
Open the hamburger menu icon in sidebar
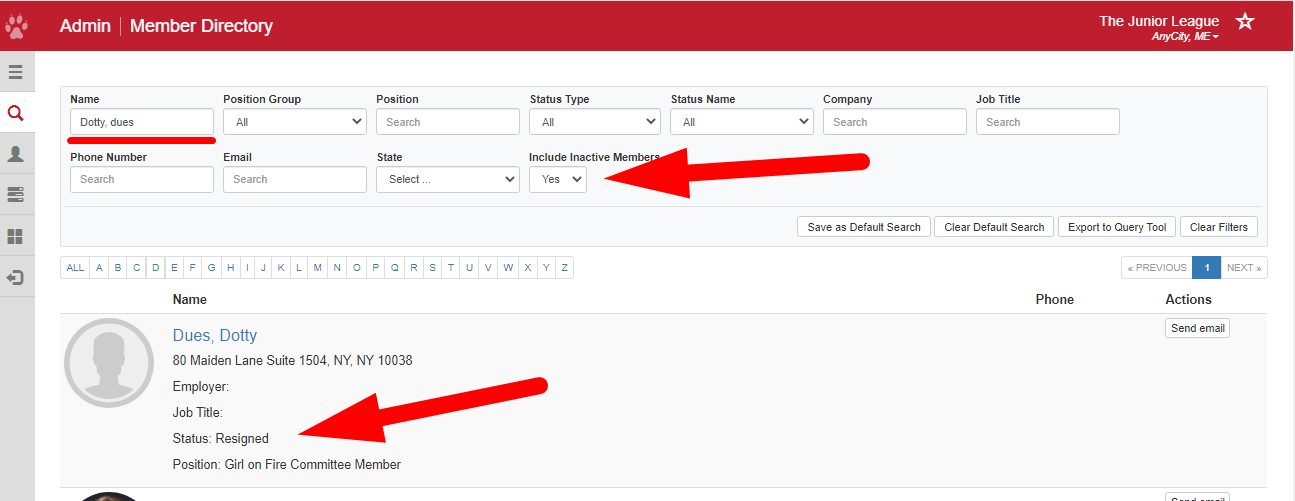click(16, 72)
